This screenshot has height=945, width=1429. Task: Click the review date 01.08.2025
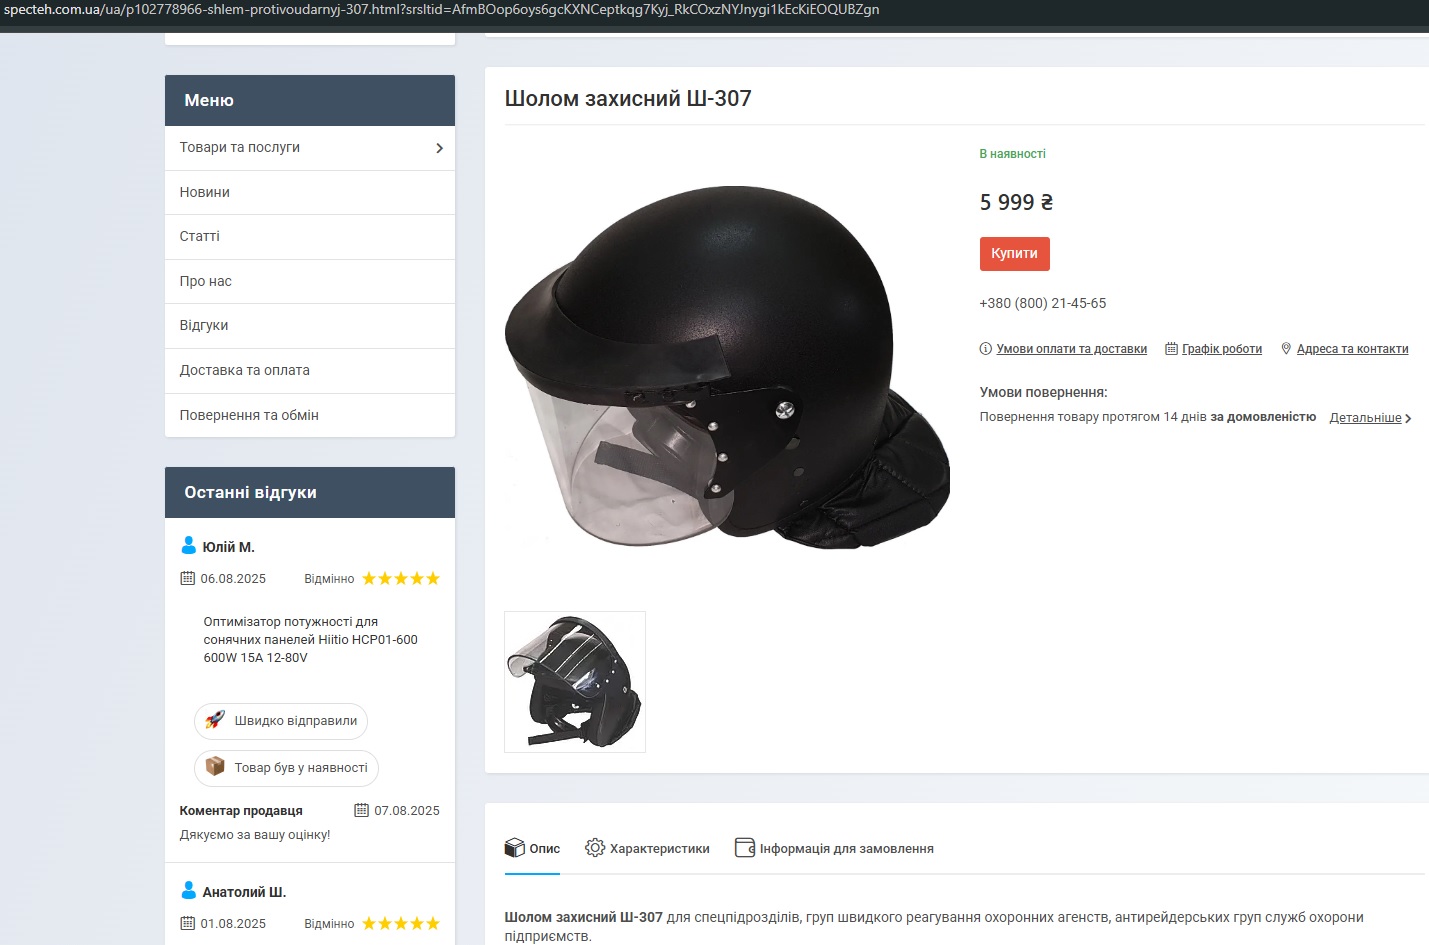pos(233,924)
